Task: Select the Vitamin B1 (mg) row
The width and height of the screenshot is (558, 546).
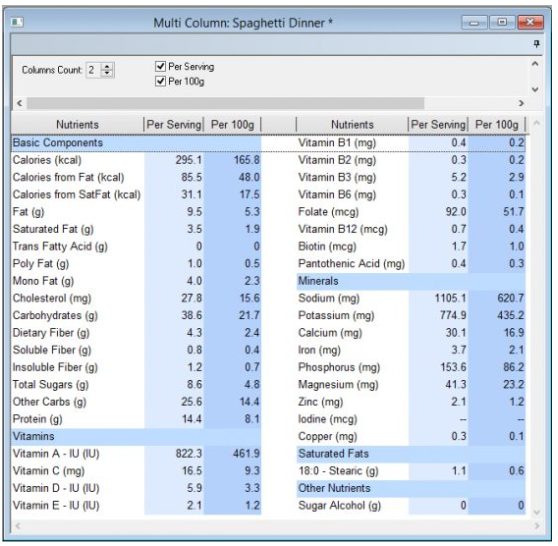Action: pyautogui.click(x=411, y=143)
